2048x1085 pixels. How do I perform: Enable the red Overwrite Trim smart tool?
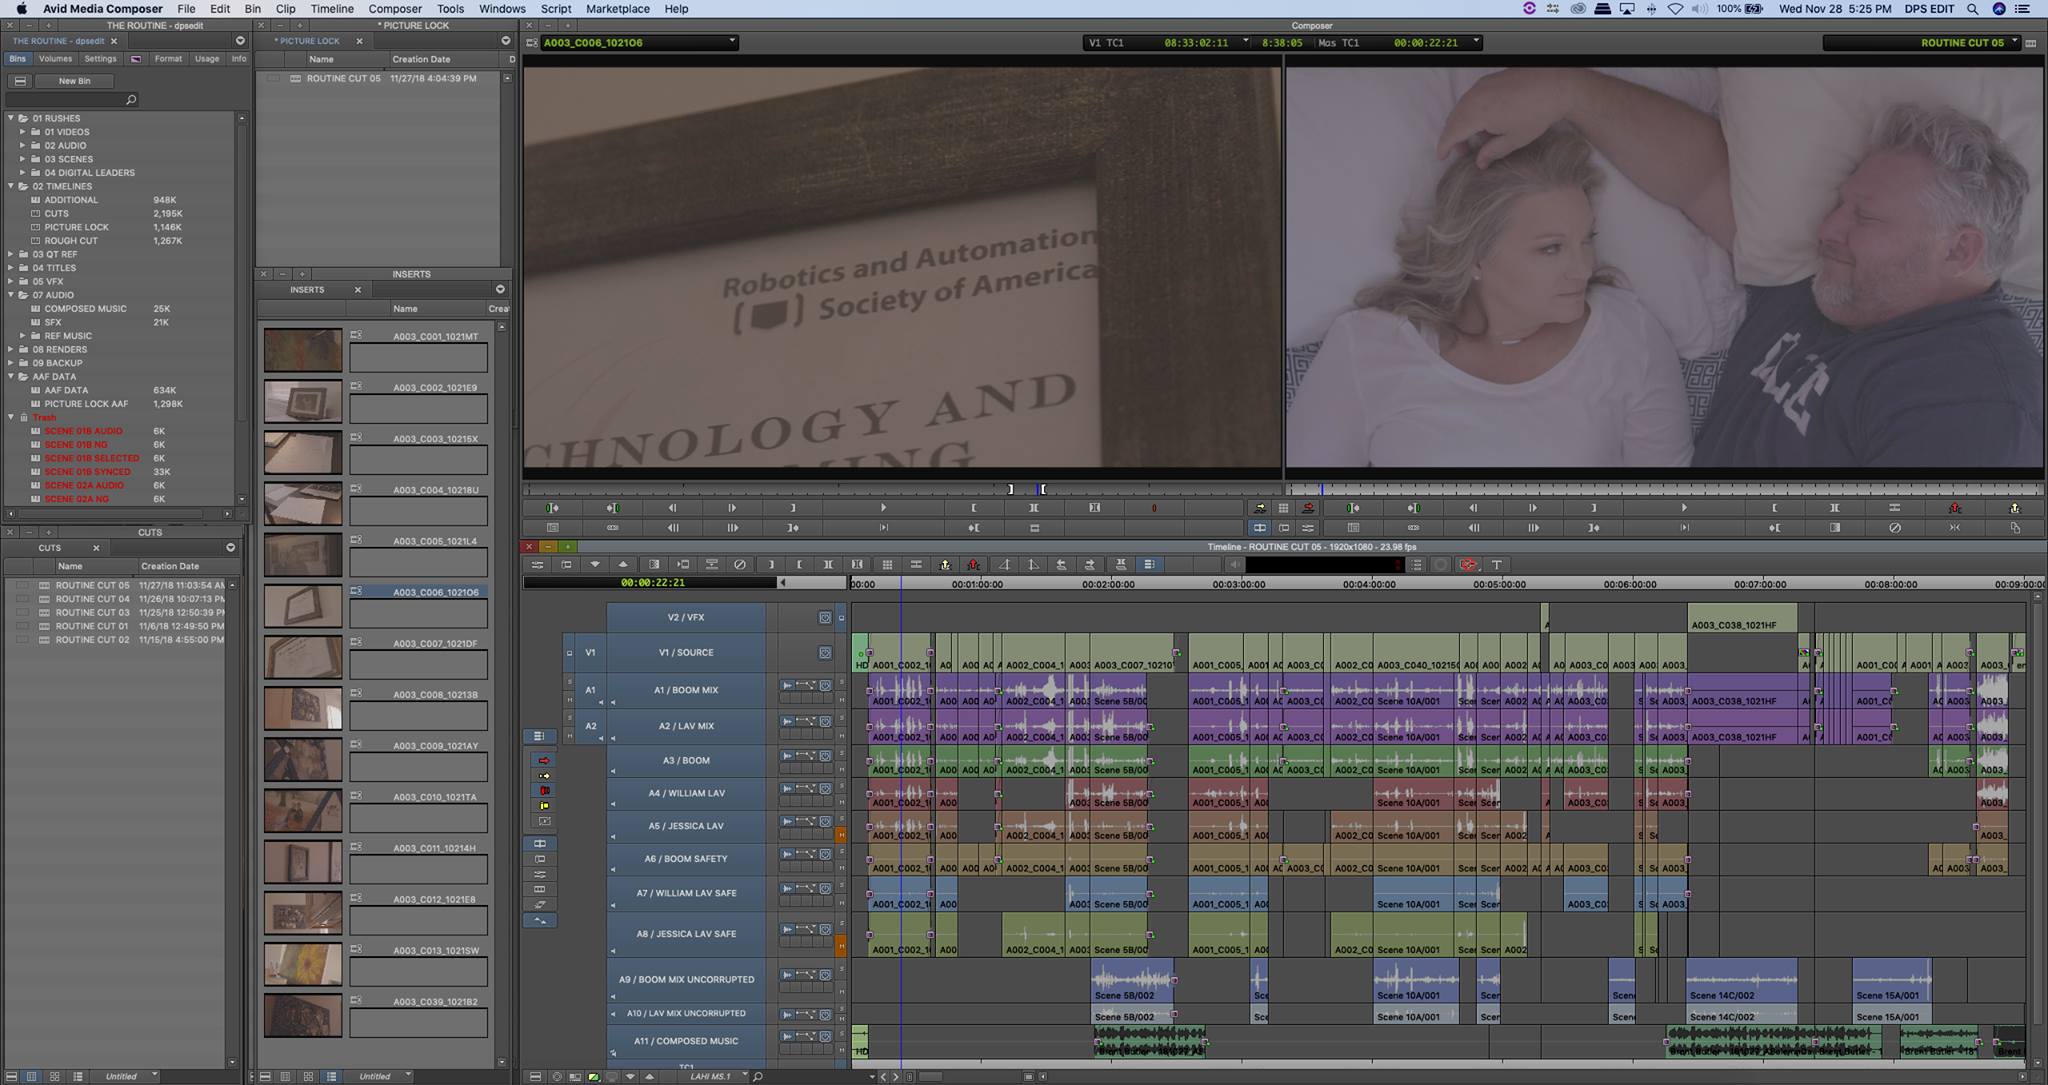pyautogui.click(x=544, y=791)
